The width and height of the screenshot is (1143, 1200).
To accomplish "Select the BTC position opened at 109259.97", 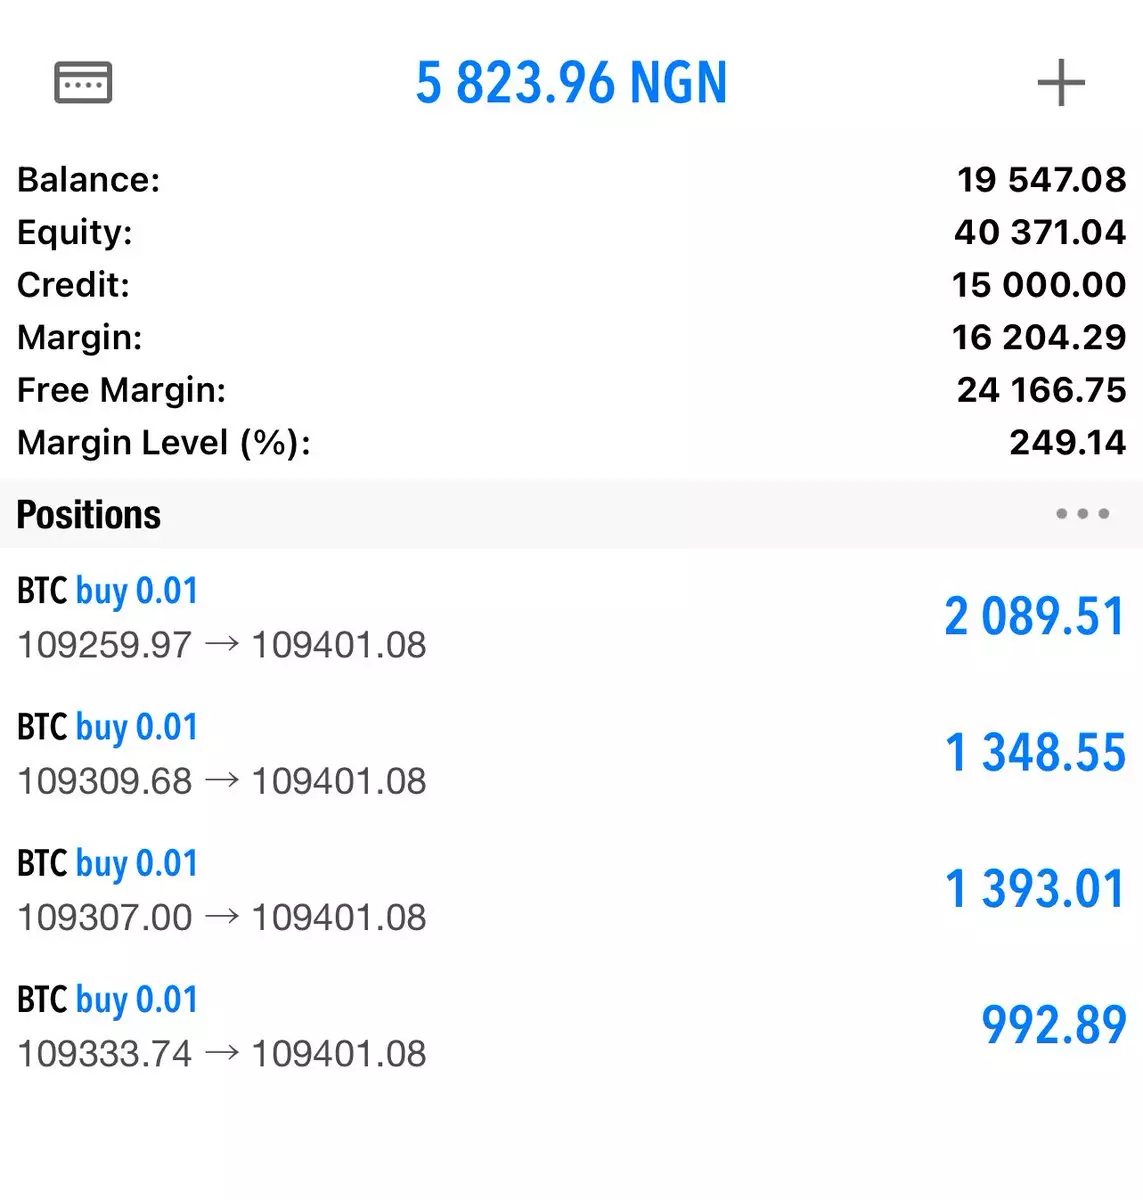I will pos(222,618).
